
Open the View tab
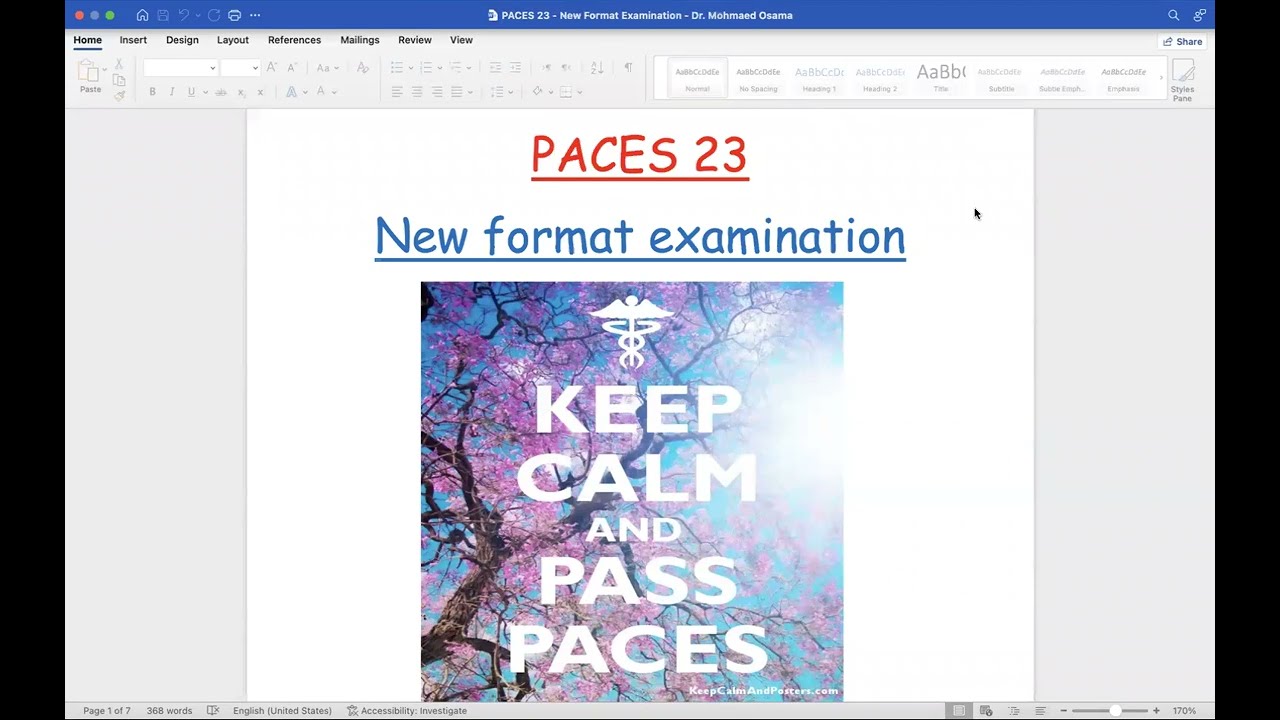461,40
